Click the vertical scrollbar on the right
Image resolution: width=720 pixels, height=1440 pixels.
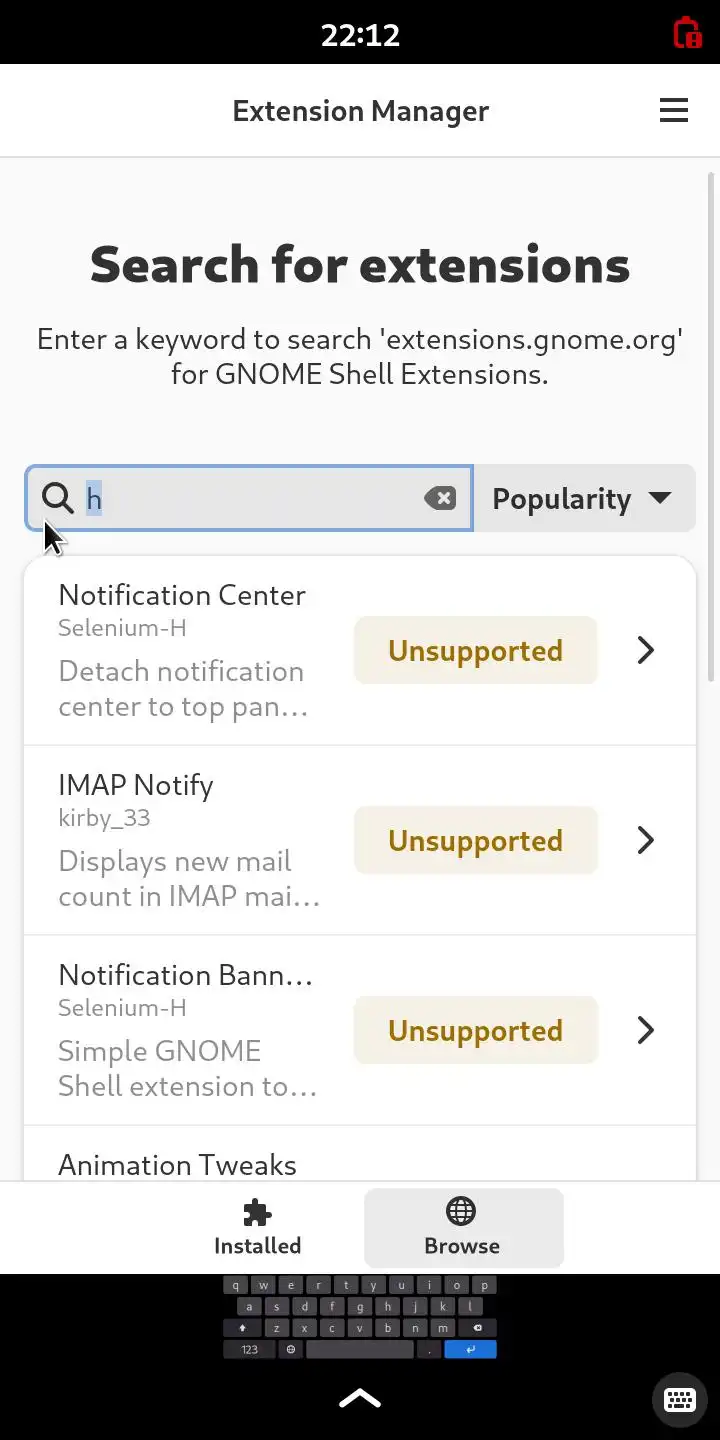pyautogui.click(x=711, y=430)
